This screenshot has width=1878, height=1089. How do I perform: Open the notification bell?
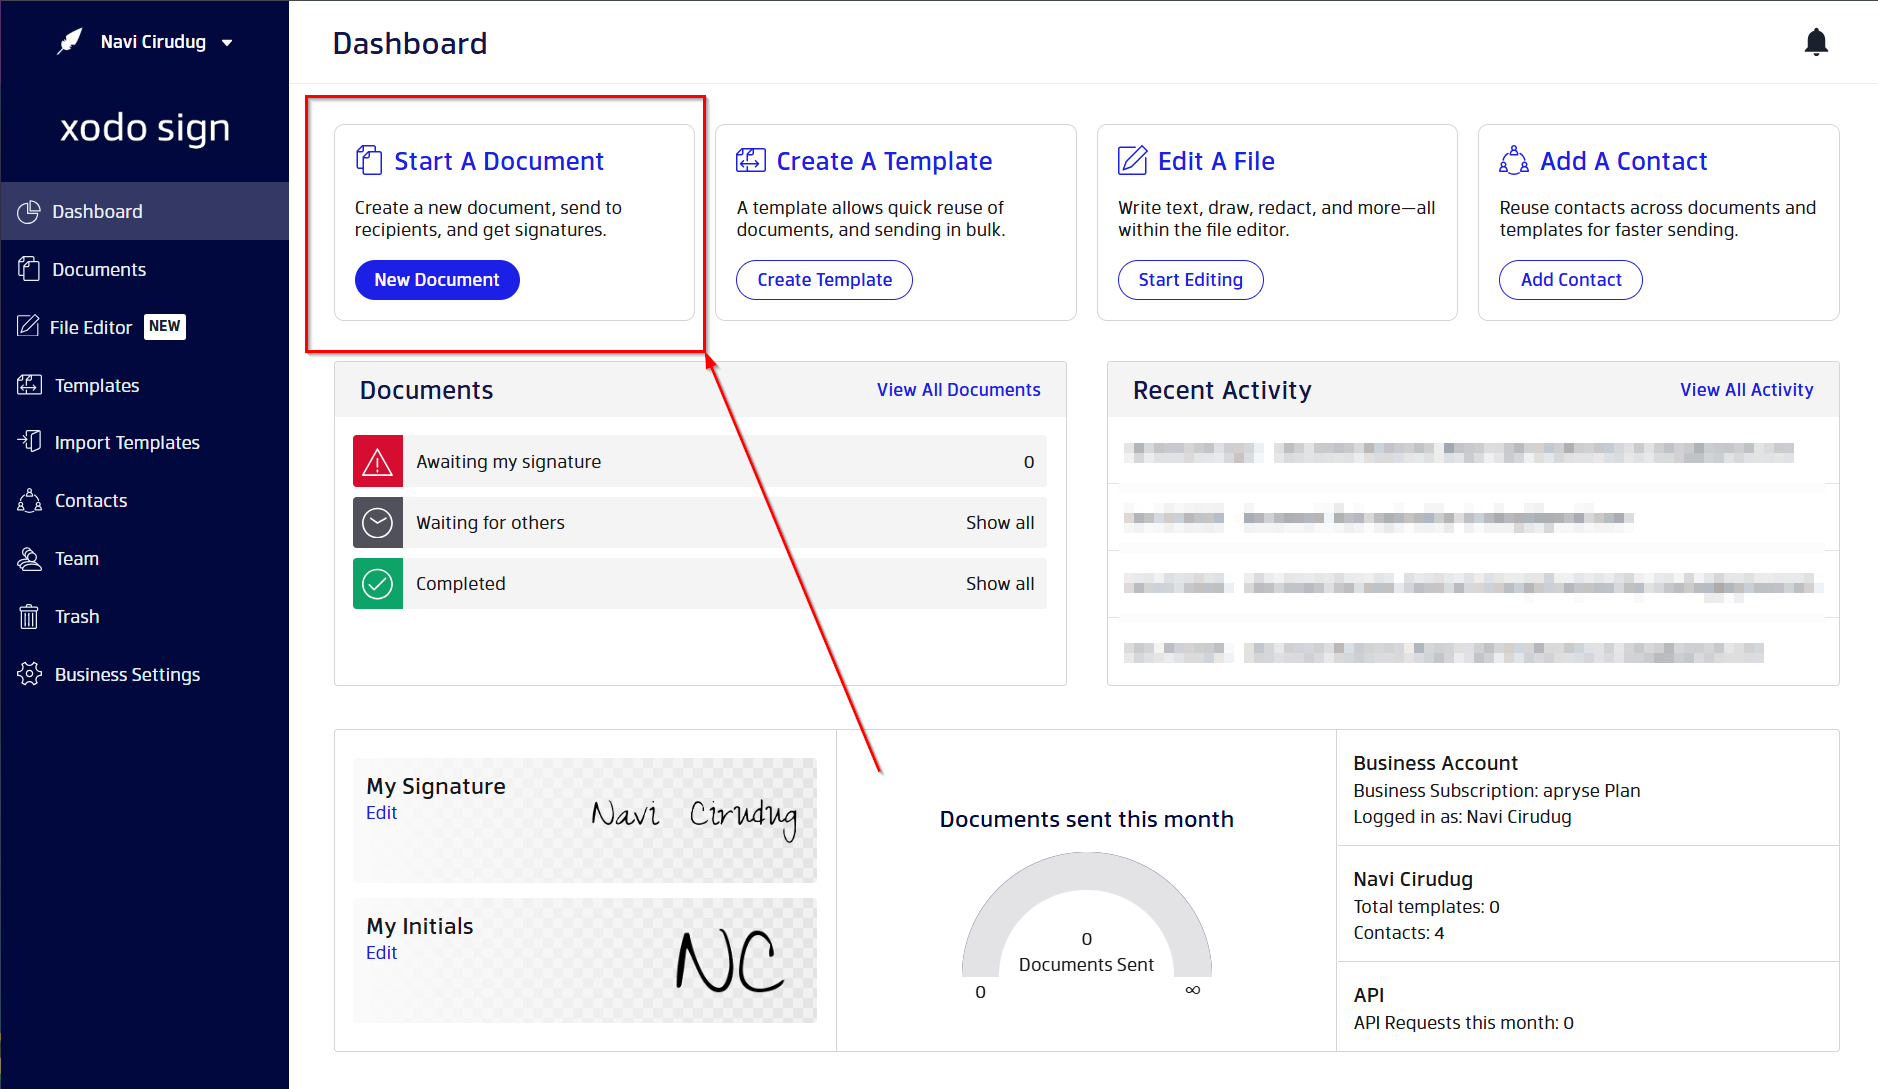(x=1817, y=42)
